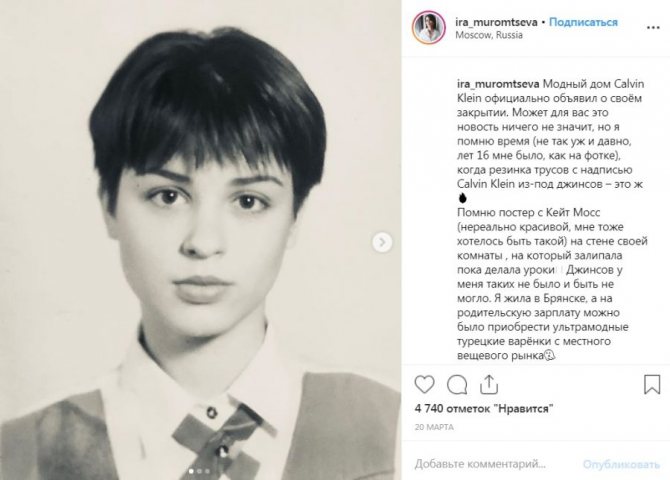Click ira_muromtseva username in the caption

498,84
